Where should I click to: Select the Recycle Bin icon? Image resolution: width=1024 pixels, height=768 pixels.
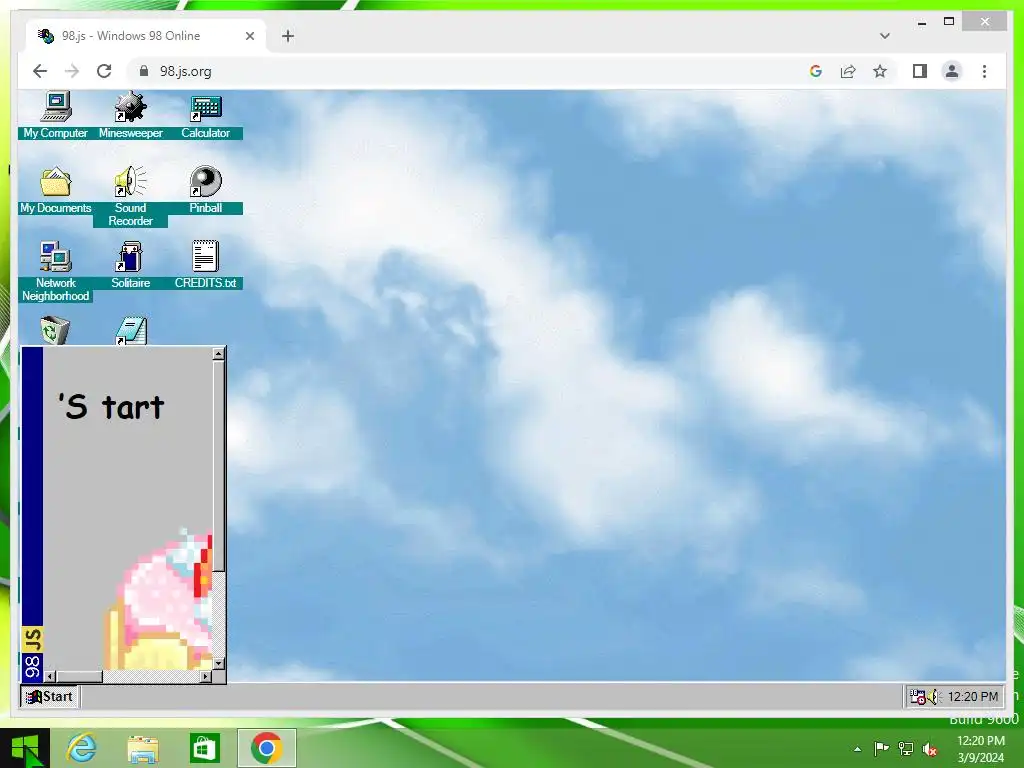pos(56,330)
